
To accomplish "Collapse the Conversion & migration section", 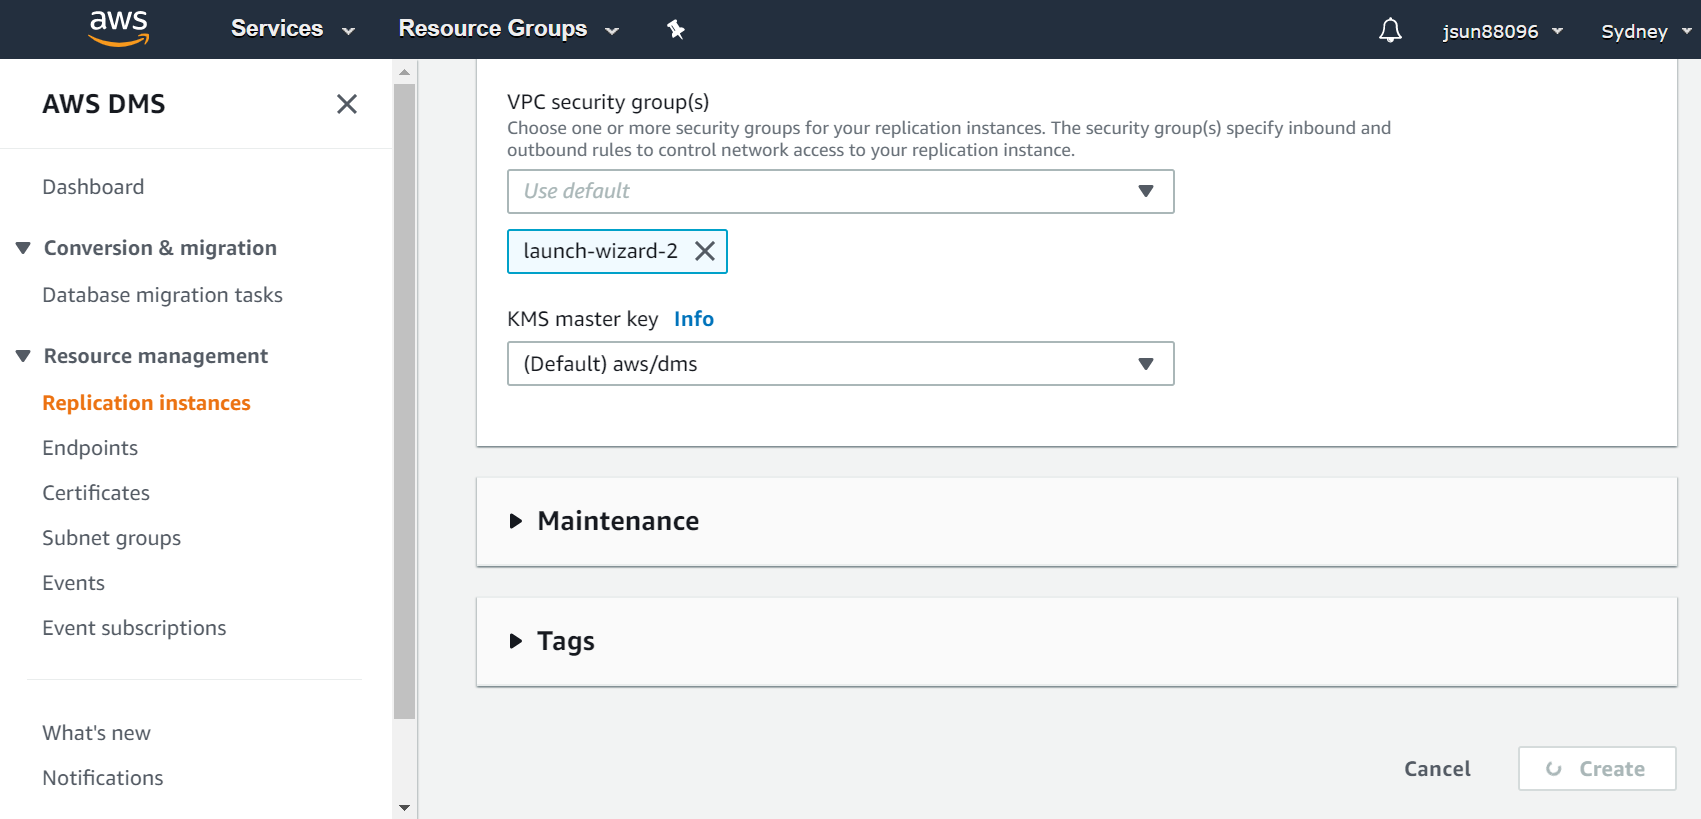I will click(x=23, y=248).
